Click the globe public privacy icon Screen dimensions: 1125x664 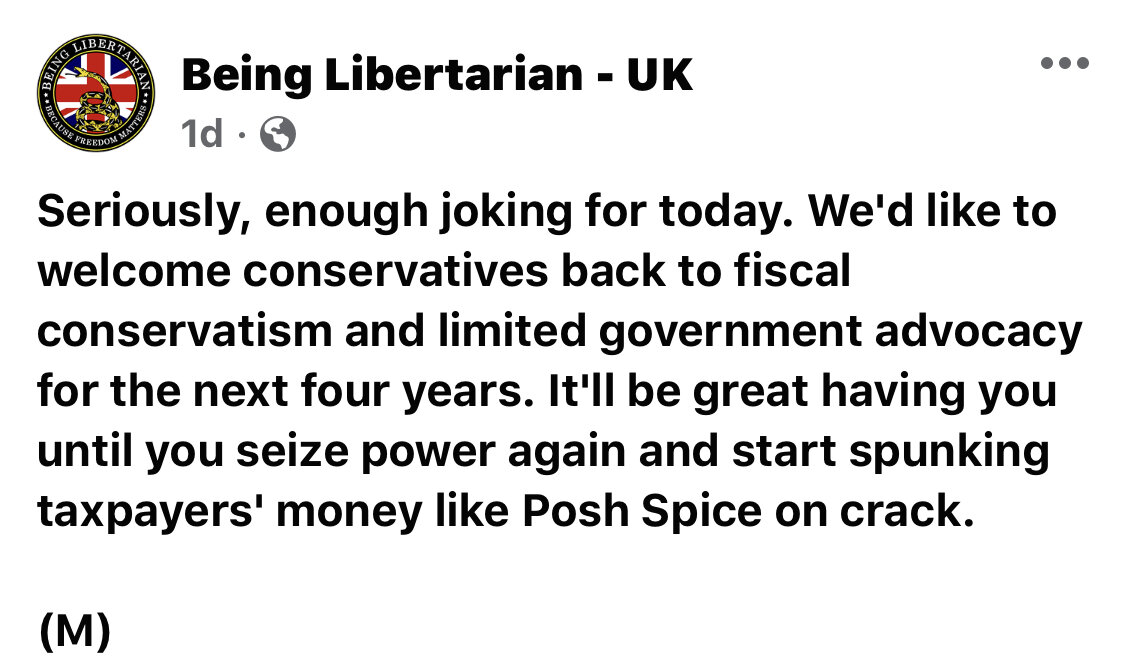pyautogui.click(x=278, y=134)
